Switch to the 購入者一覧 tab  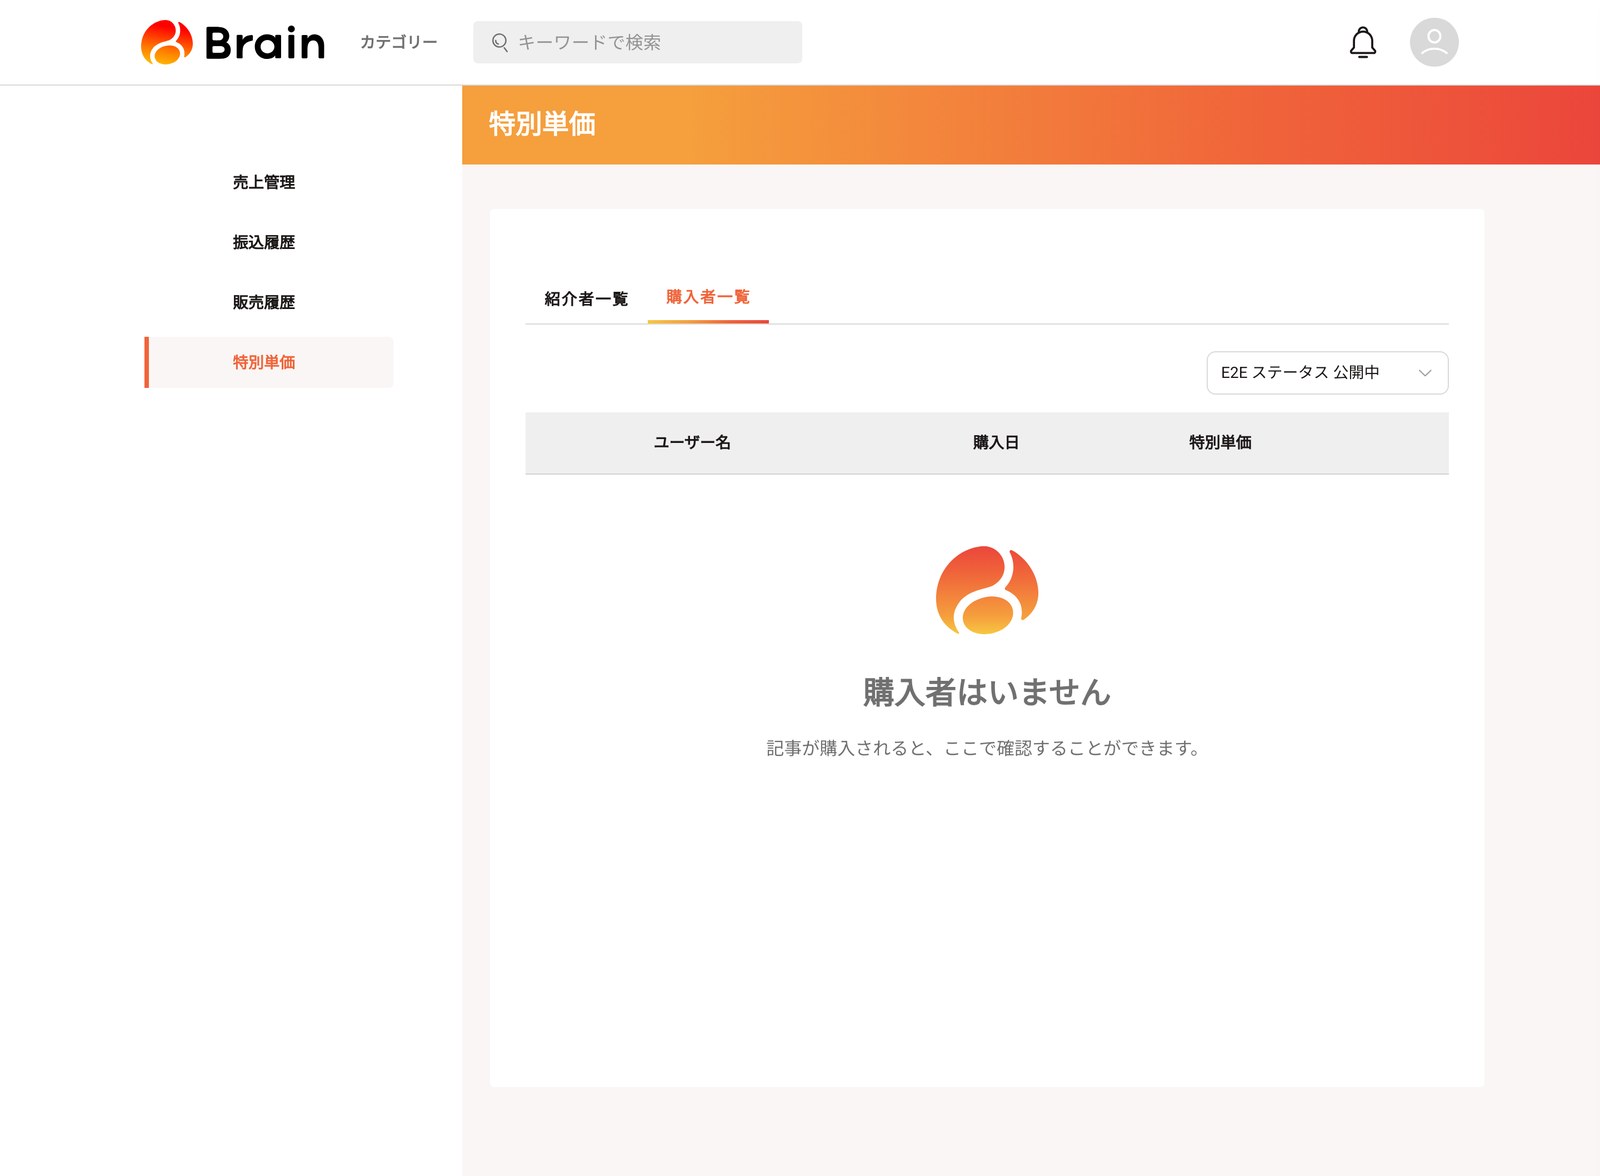click(708, 297)
